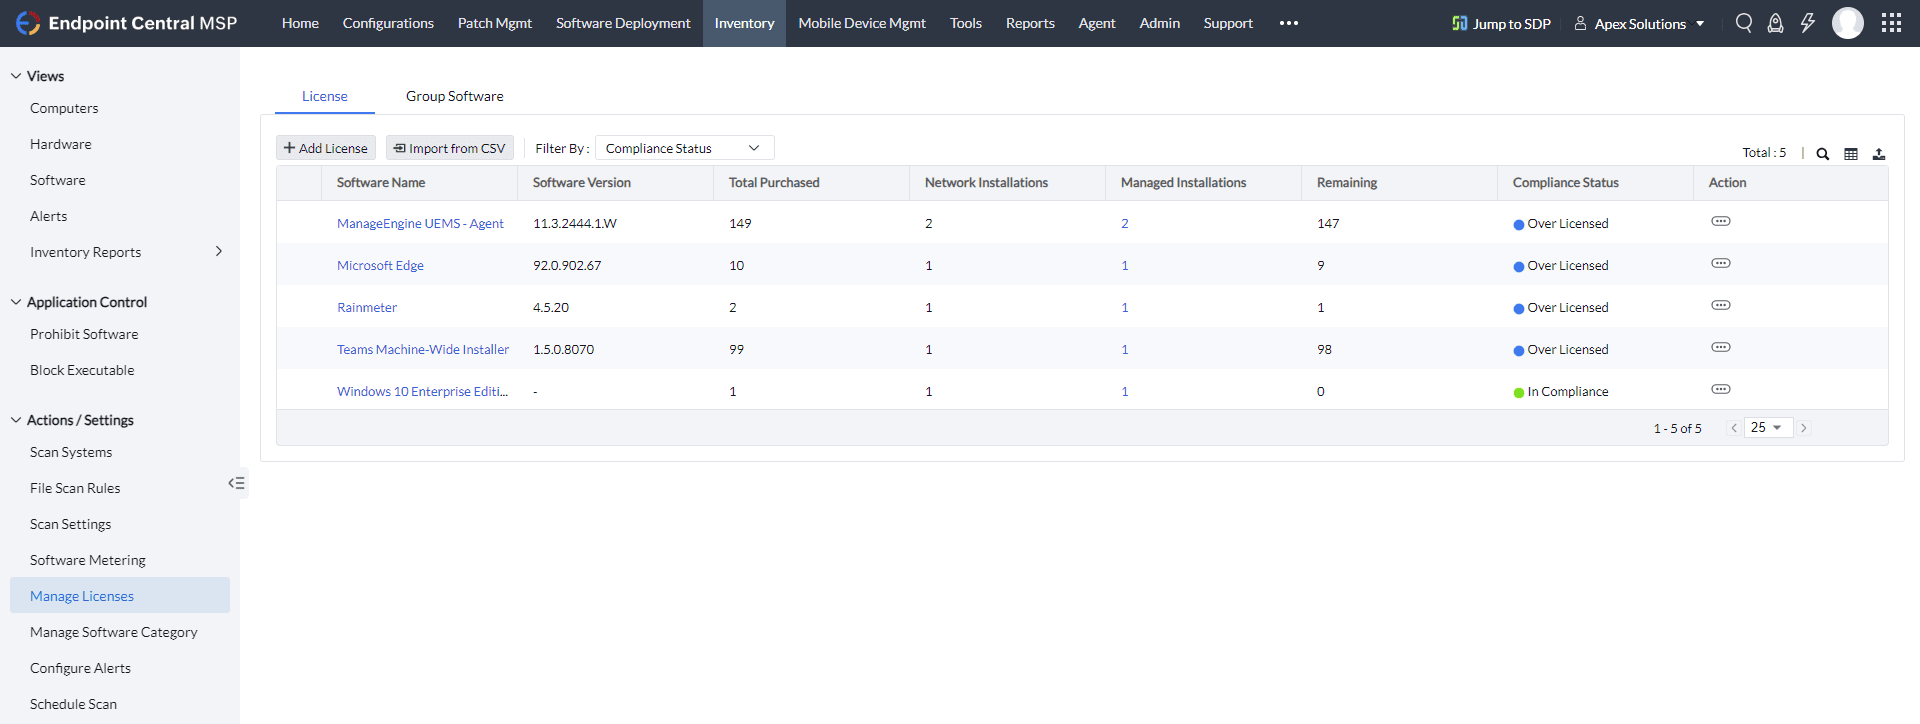
Task: Open action menu for ManageEngine UEMS - Agent
Action: (x=1721, y=221)
